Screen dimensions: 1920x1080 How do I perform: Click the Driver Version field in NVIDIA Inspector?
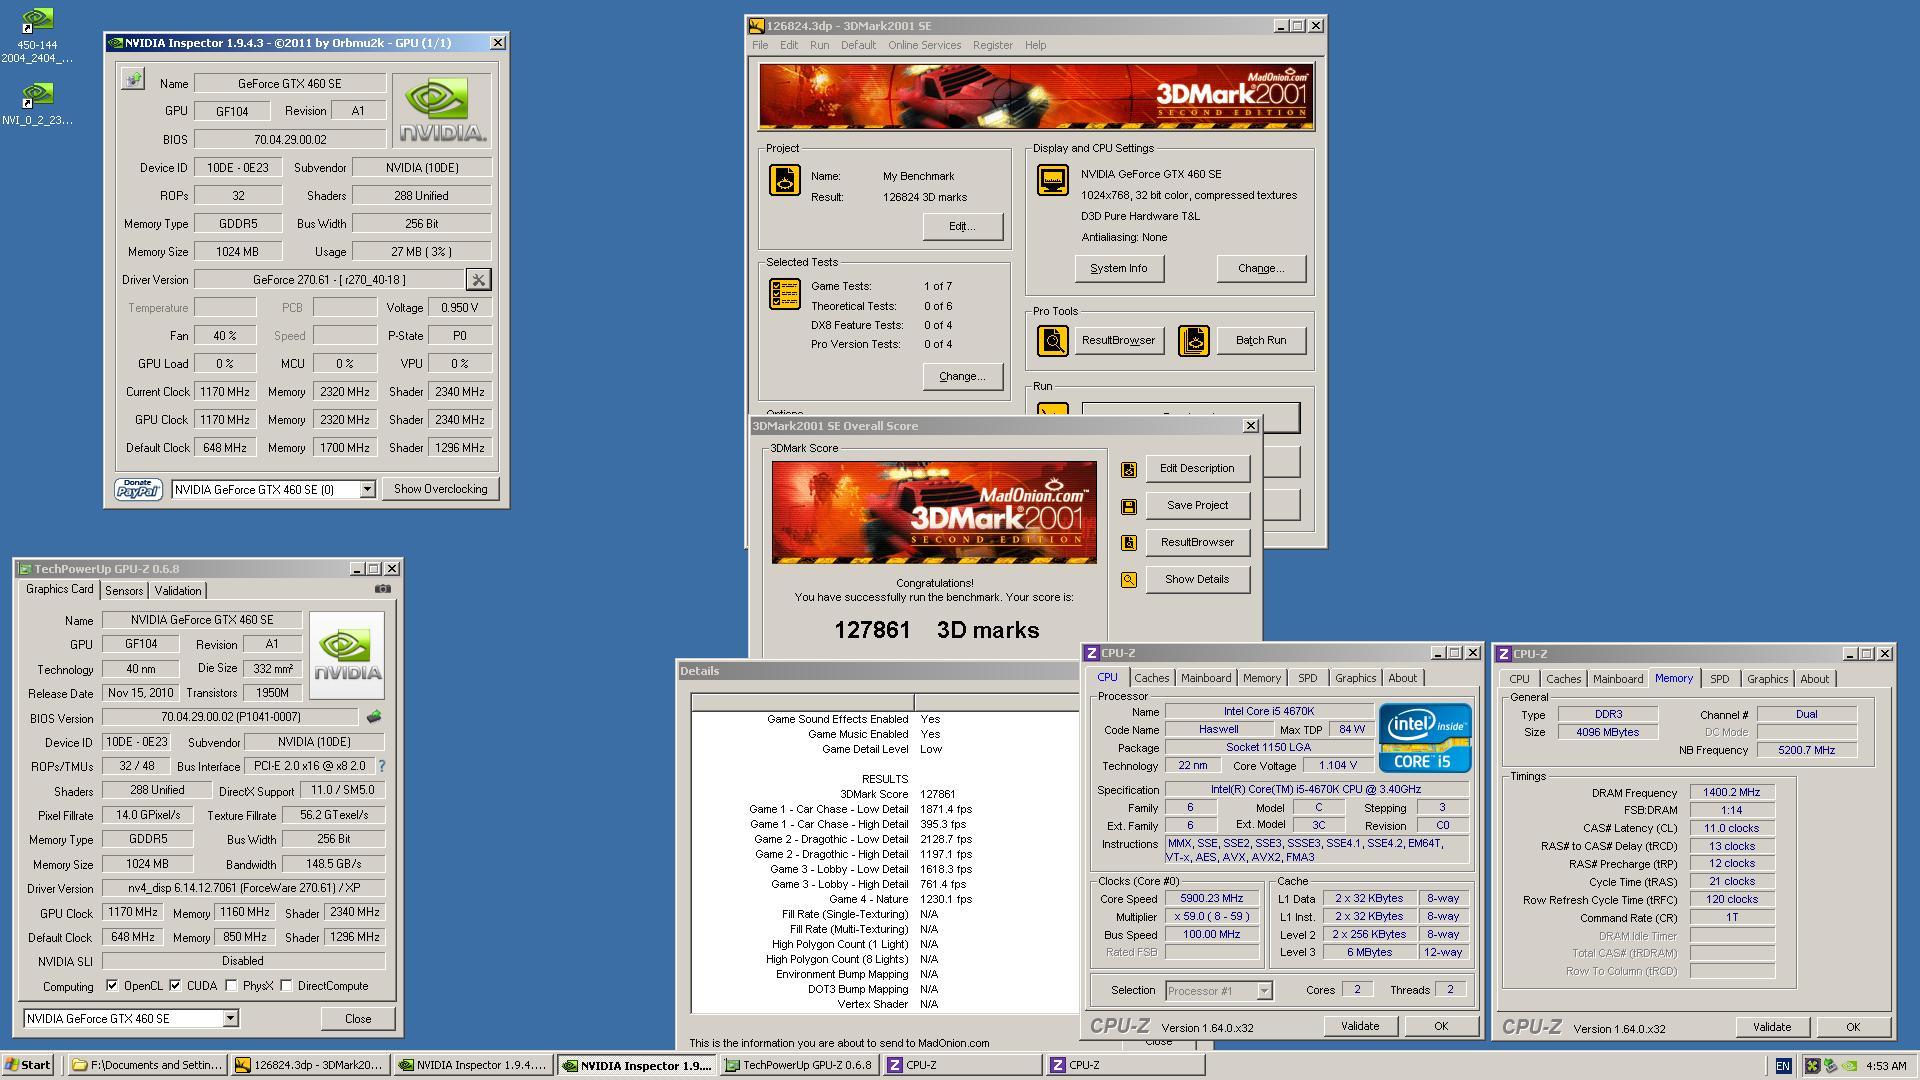[x=329, y=280]
